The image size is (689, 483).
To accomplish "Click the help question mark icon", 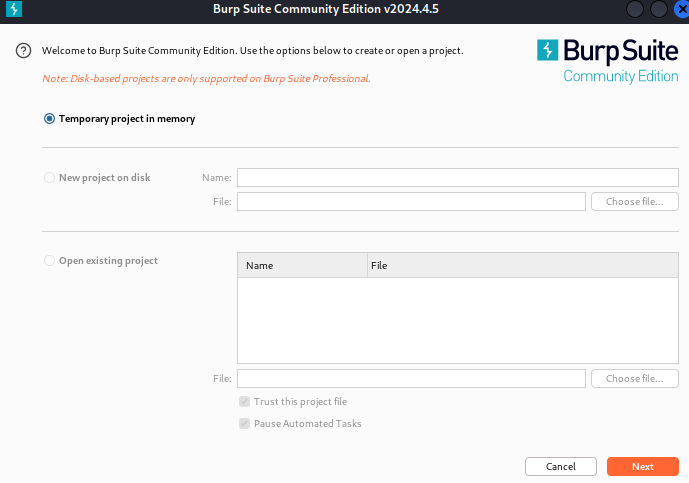I will point(23,51).
